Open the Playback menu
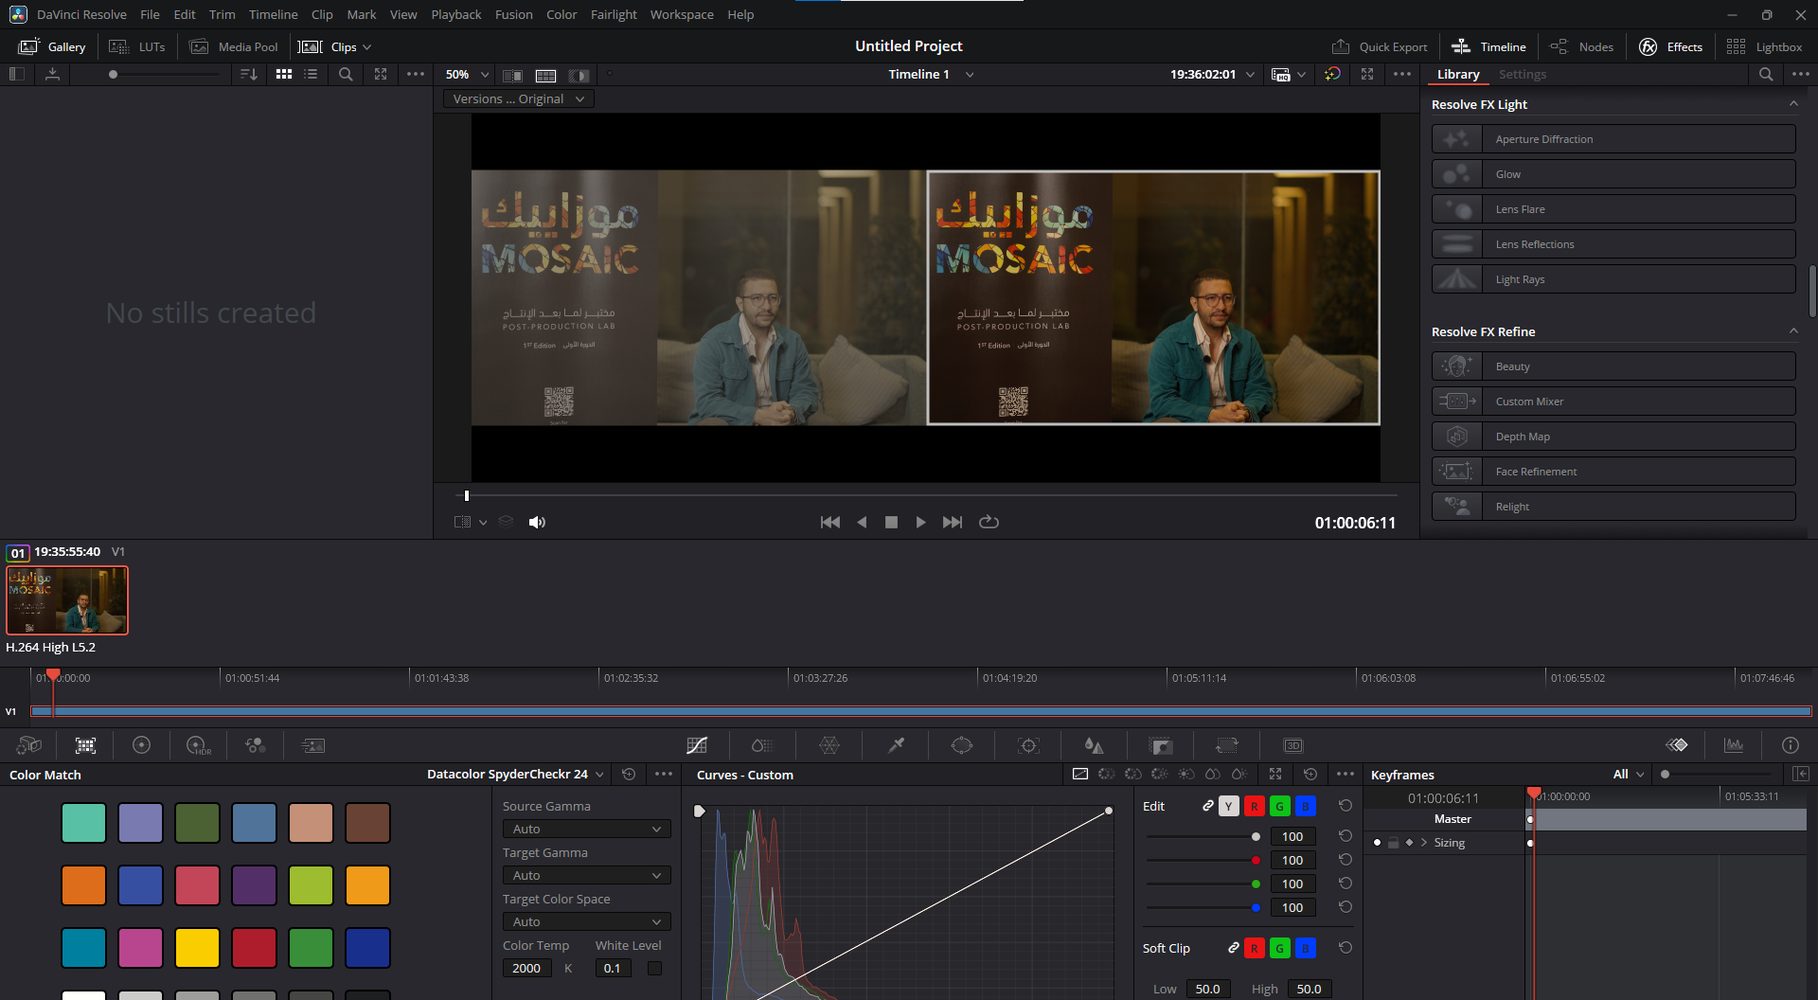Viewport: 1818px width, 1000px height. (x=456, y=14)
